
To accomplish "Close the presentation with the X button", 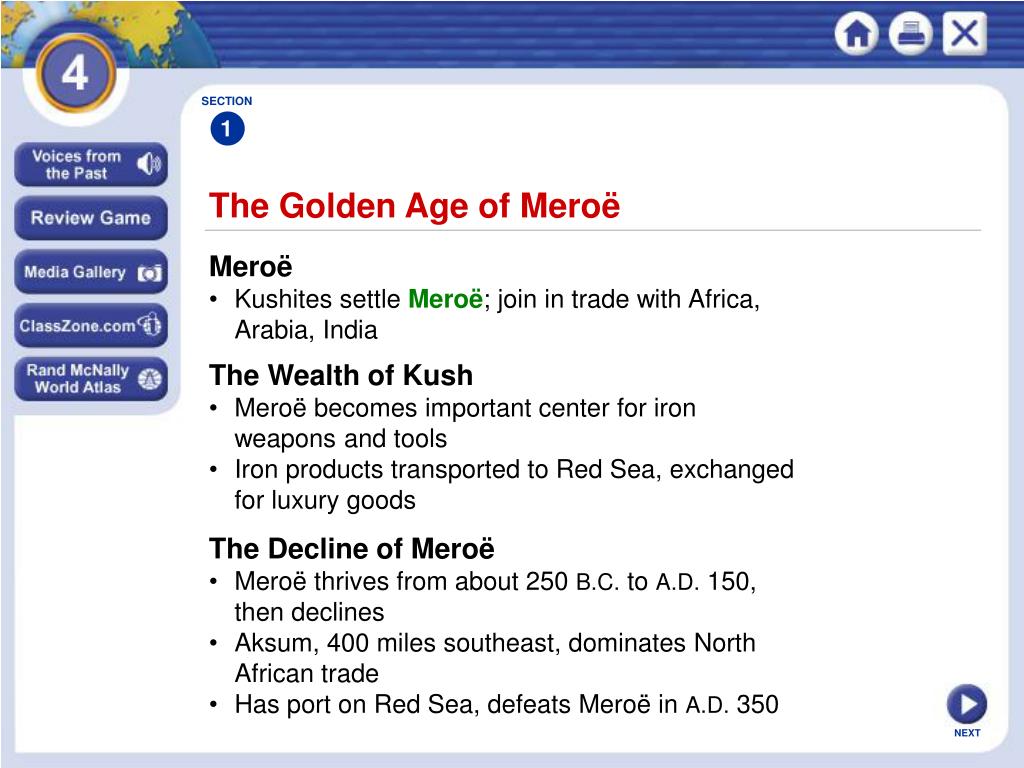I will point(965,33).
